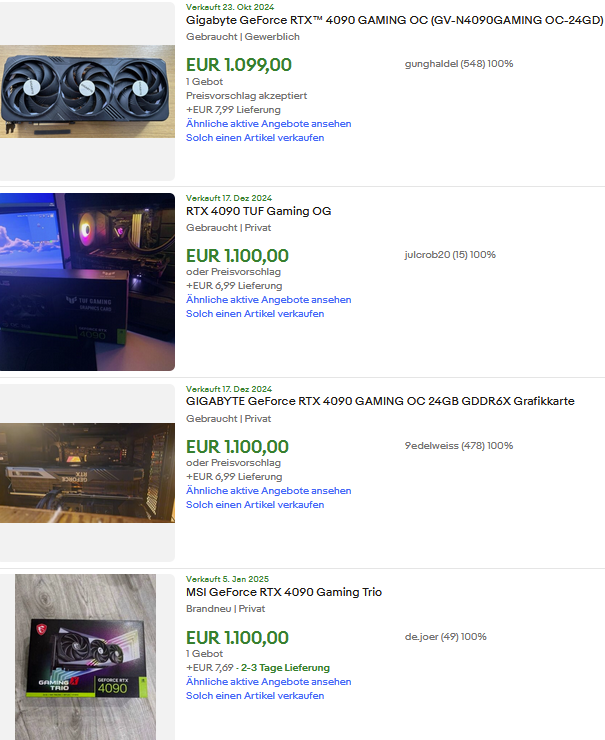Open the RTX 4090 TUF Gaming OG listing title
The image size is (605, 740).
coord(259,211)
